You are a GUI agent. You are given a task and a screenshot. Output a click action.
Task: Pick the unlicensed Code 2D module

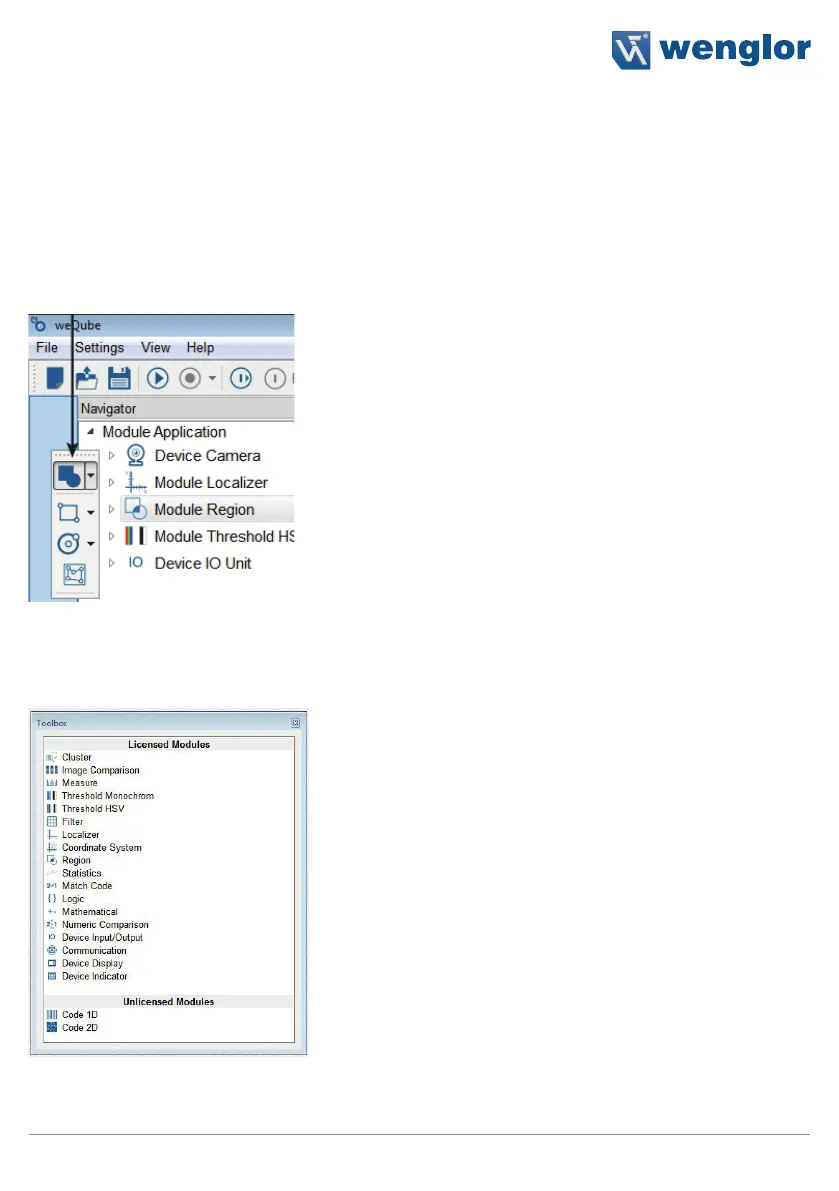pos(80,1028)
